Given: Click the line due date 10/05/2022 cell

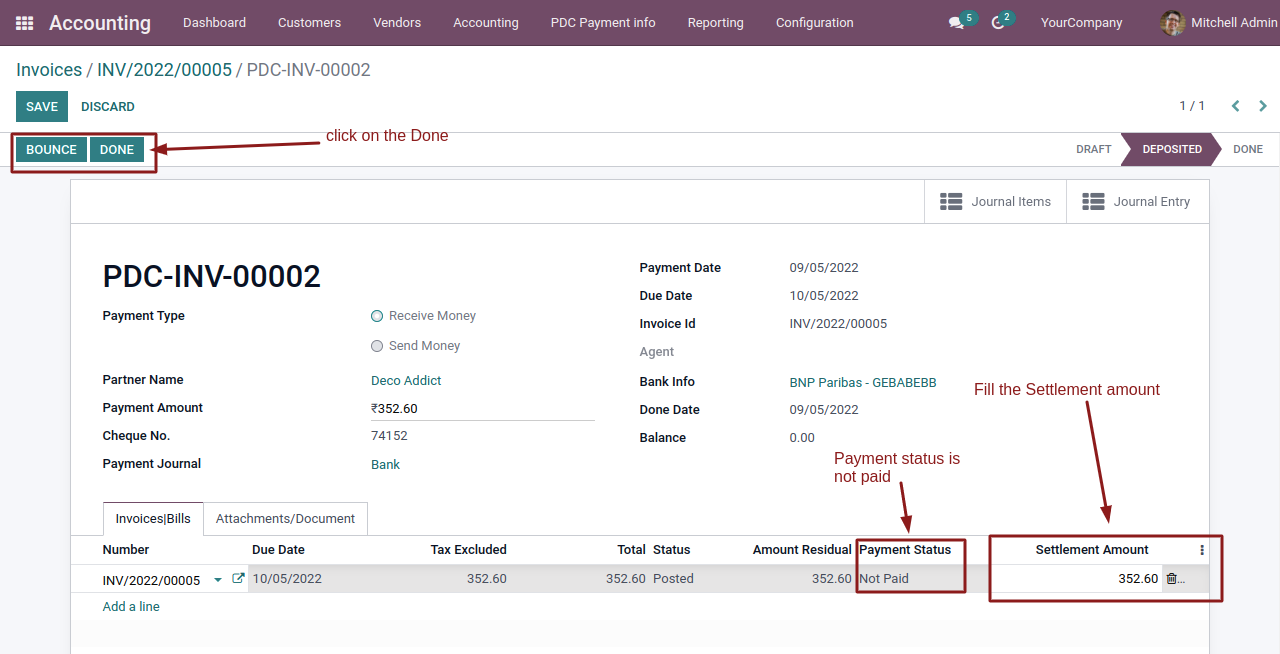Looking at the screenshot, I should 287,579.
